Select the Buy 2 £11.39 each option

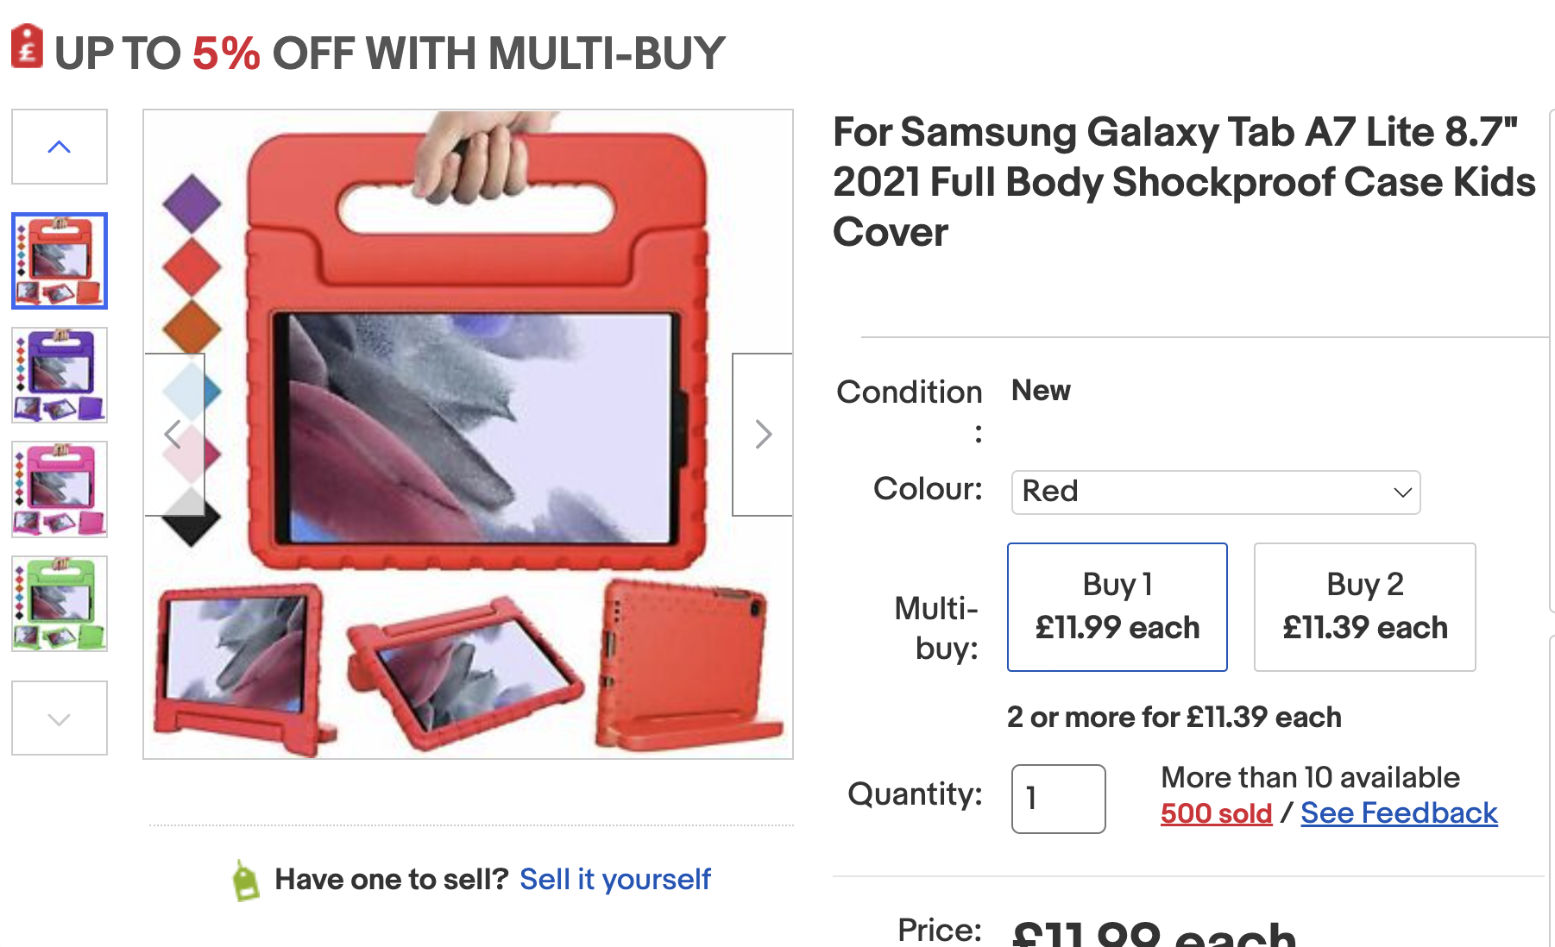pos(1364,606)
